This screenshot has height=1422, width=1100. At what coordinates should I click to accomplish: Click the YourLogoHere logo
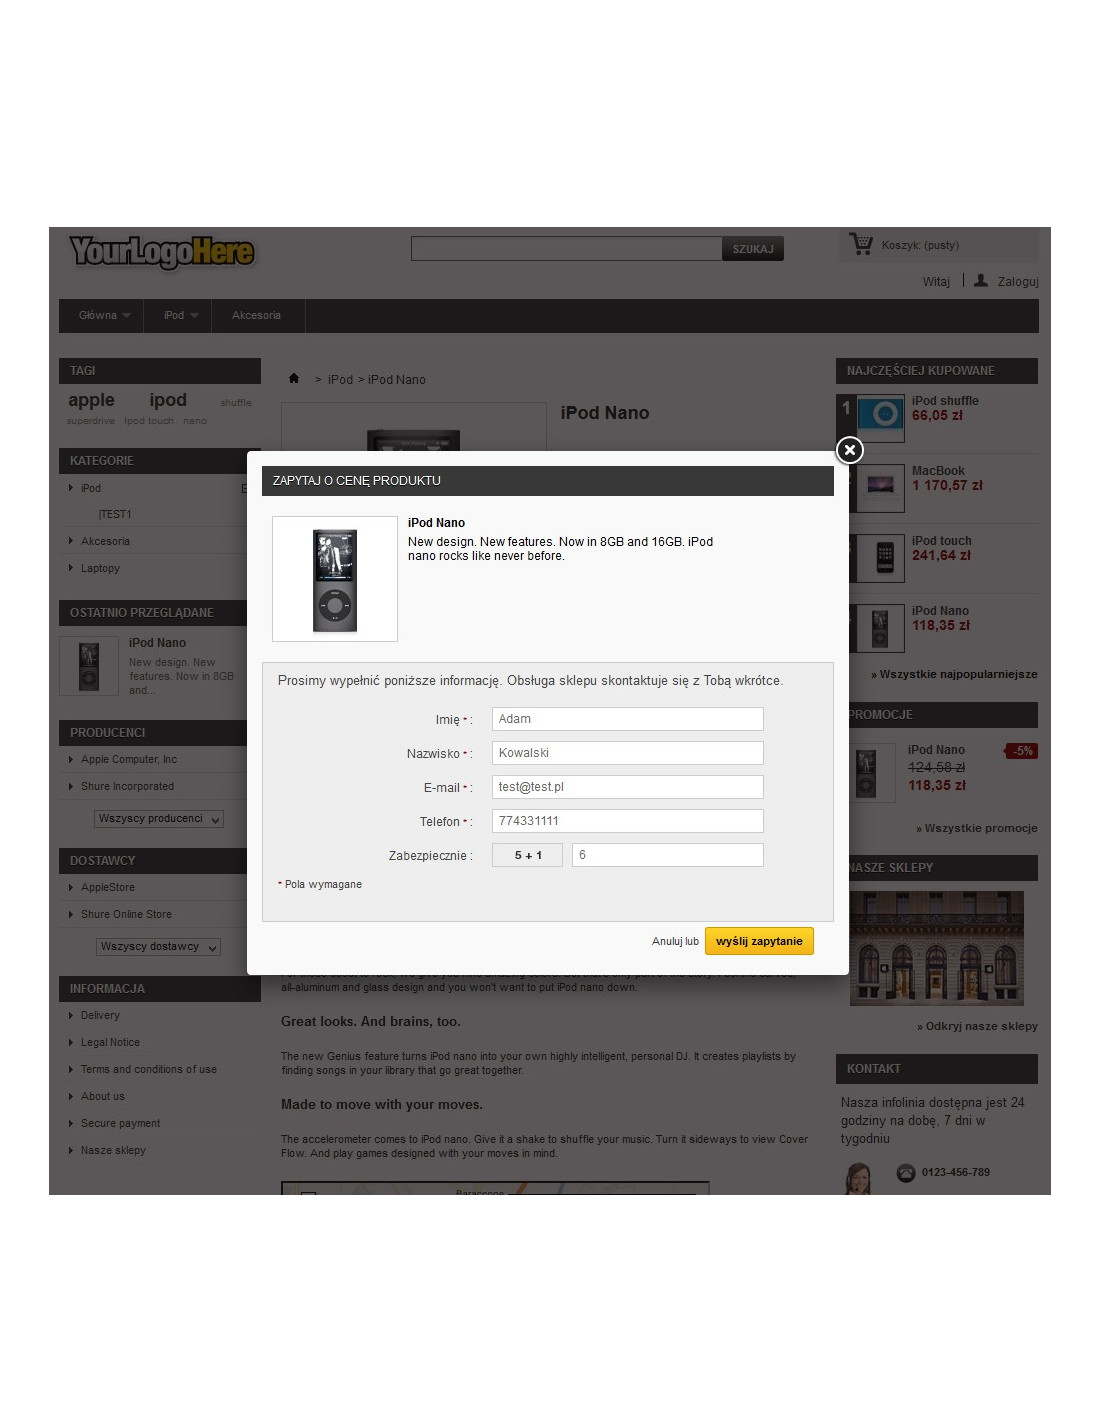pos(162,252)
